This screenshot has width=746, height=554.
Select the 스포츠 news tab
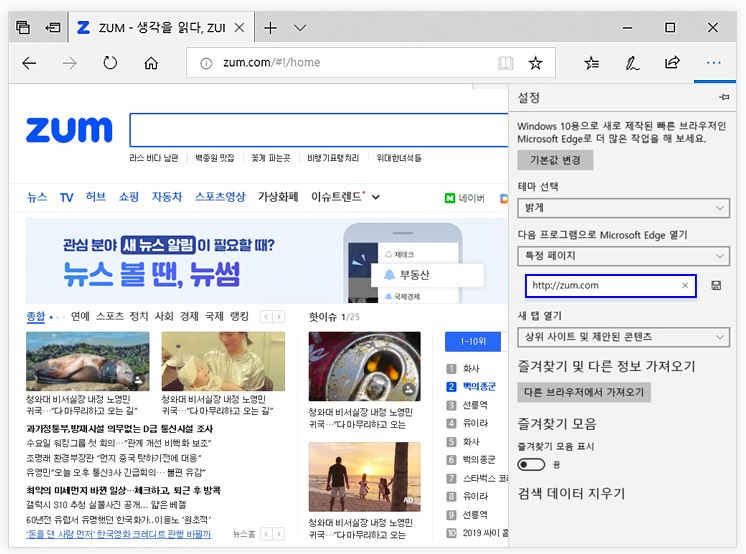point(110,316)
